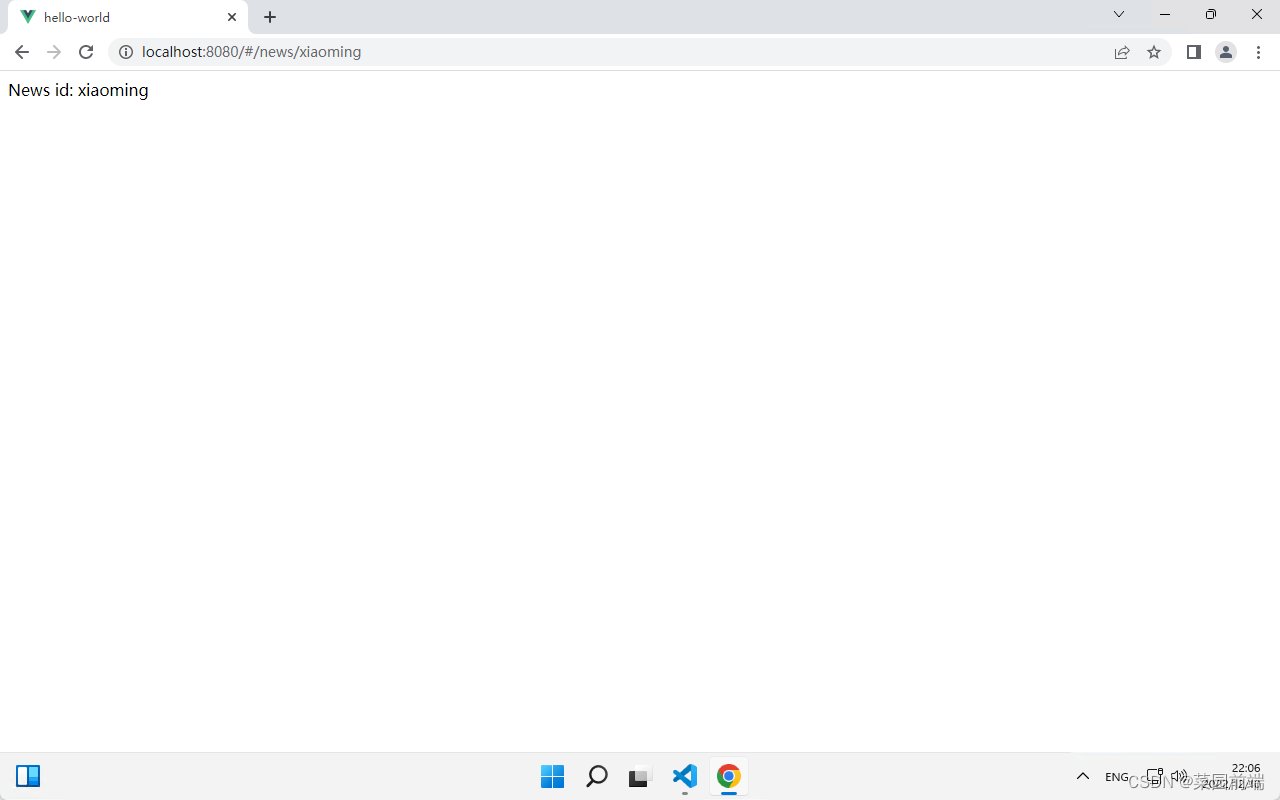Share this page icon
This screenshot has width=1280, height=800.
click(x=1122, y=52)
